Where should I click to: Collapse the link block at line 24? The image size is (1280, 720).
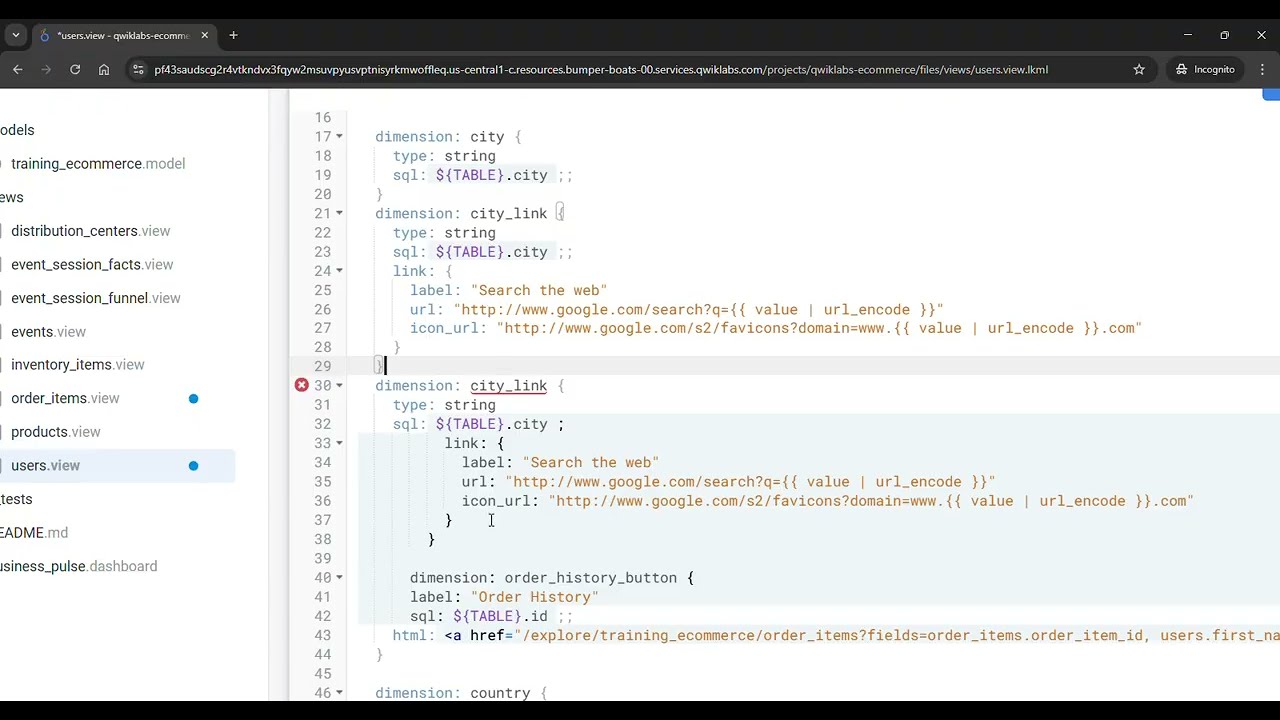(339, 271)
